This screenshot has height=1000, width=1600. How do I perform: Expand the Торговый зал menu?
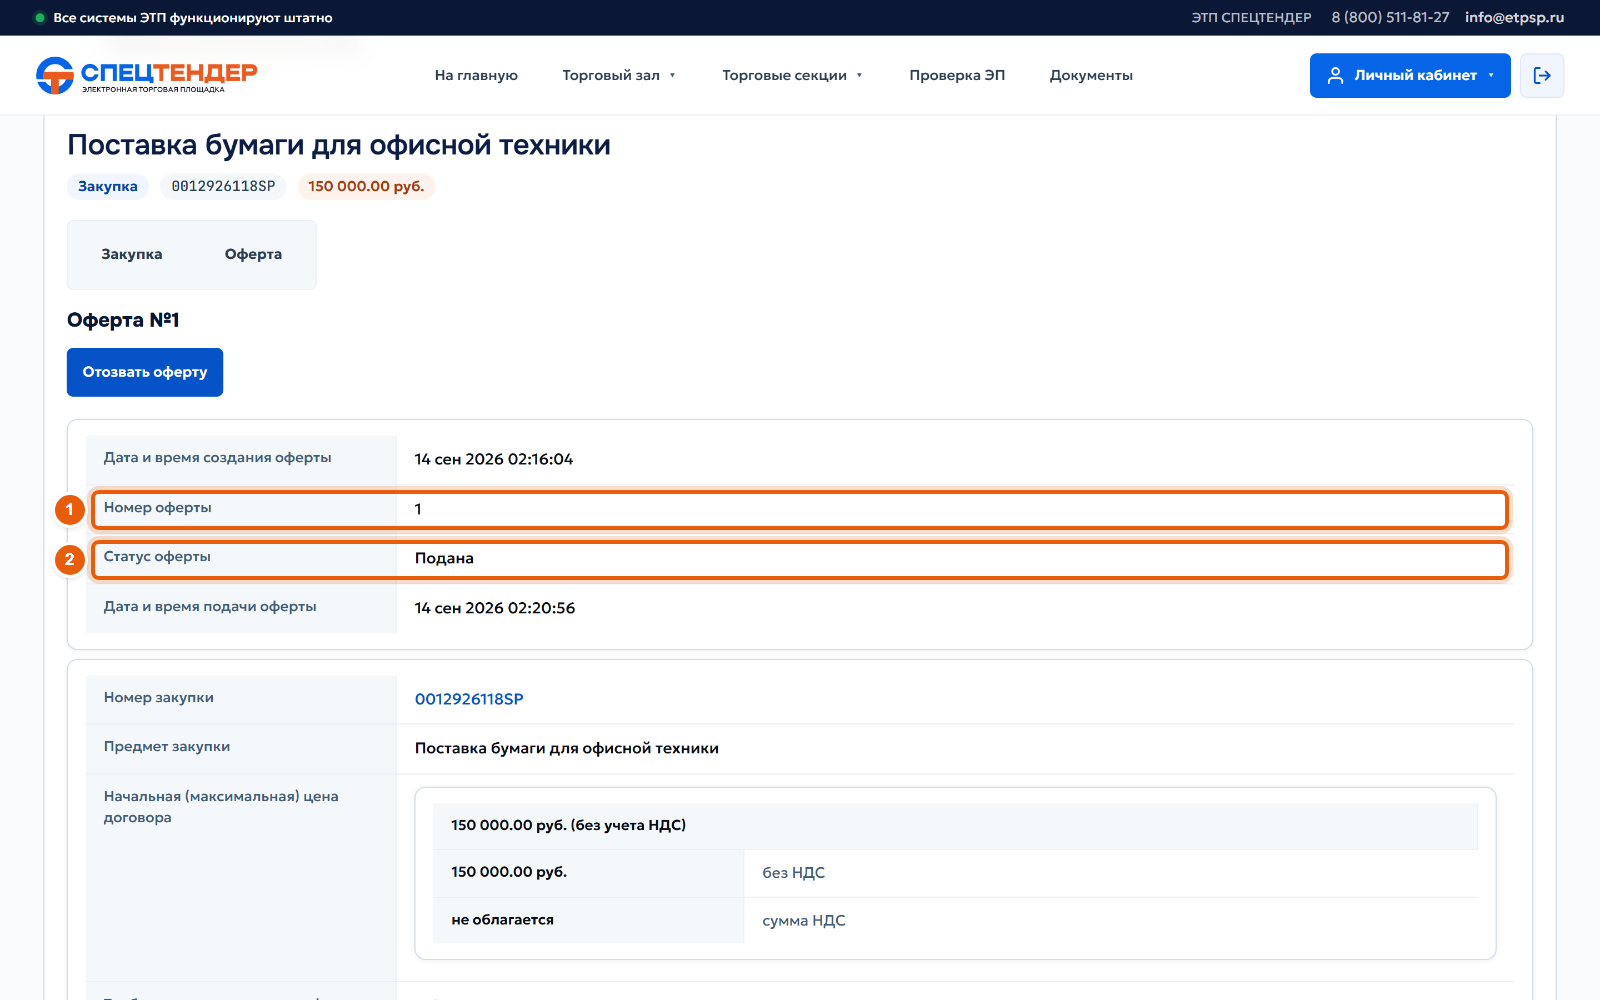(619, 75)
